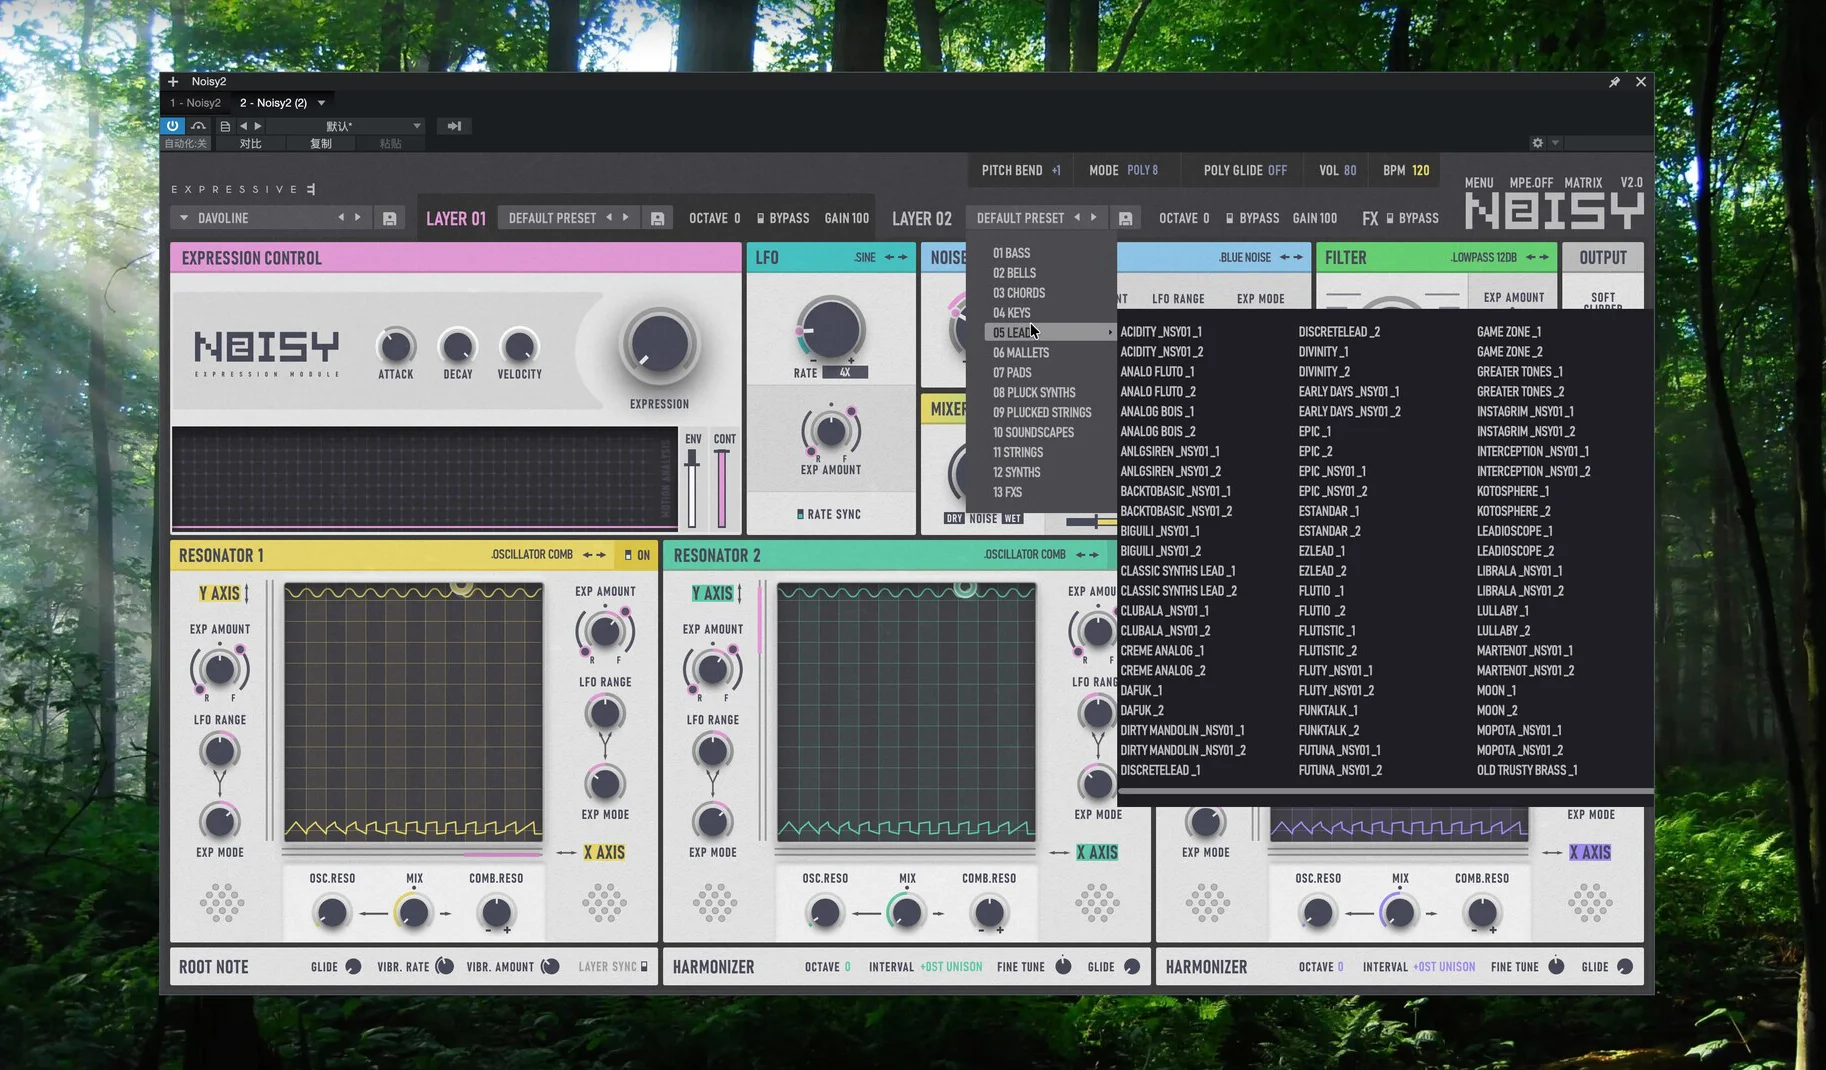Pin the Noisy2 plugin window
1826x1070 pixels.
click(1614, 82)
